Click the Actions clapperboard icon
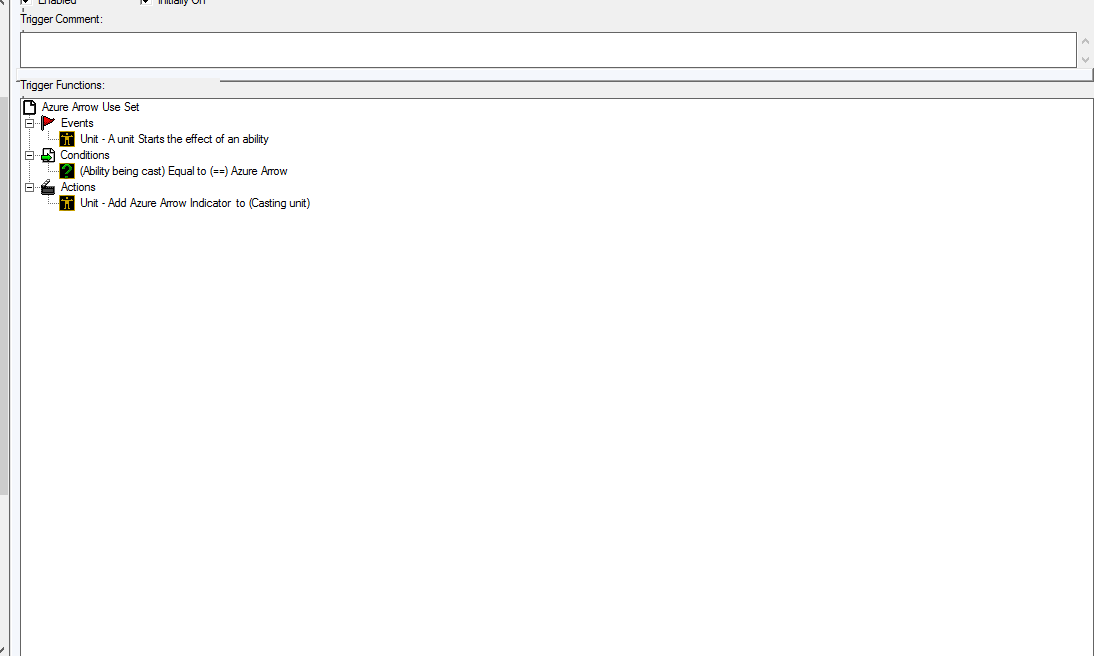Screen dimensions: 1094x656 click(x=47, y=187)
